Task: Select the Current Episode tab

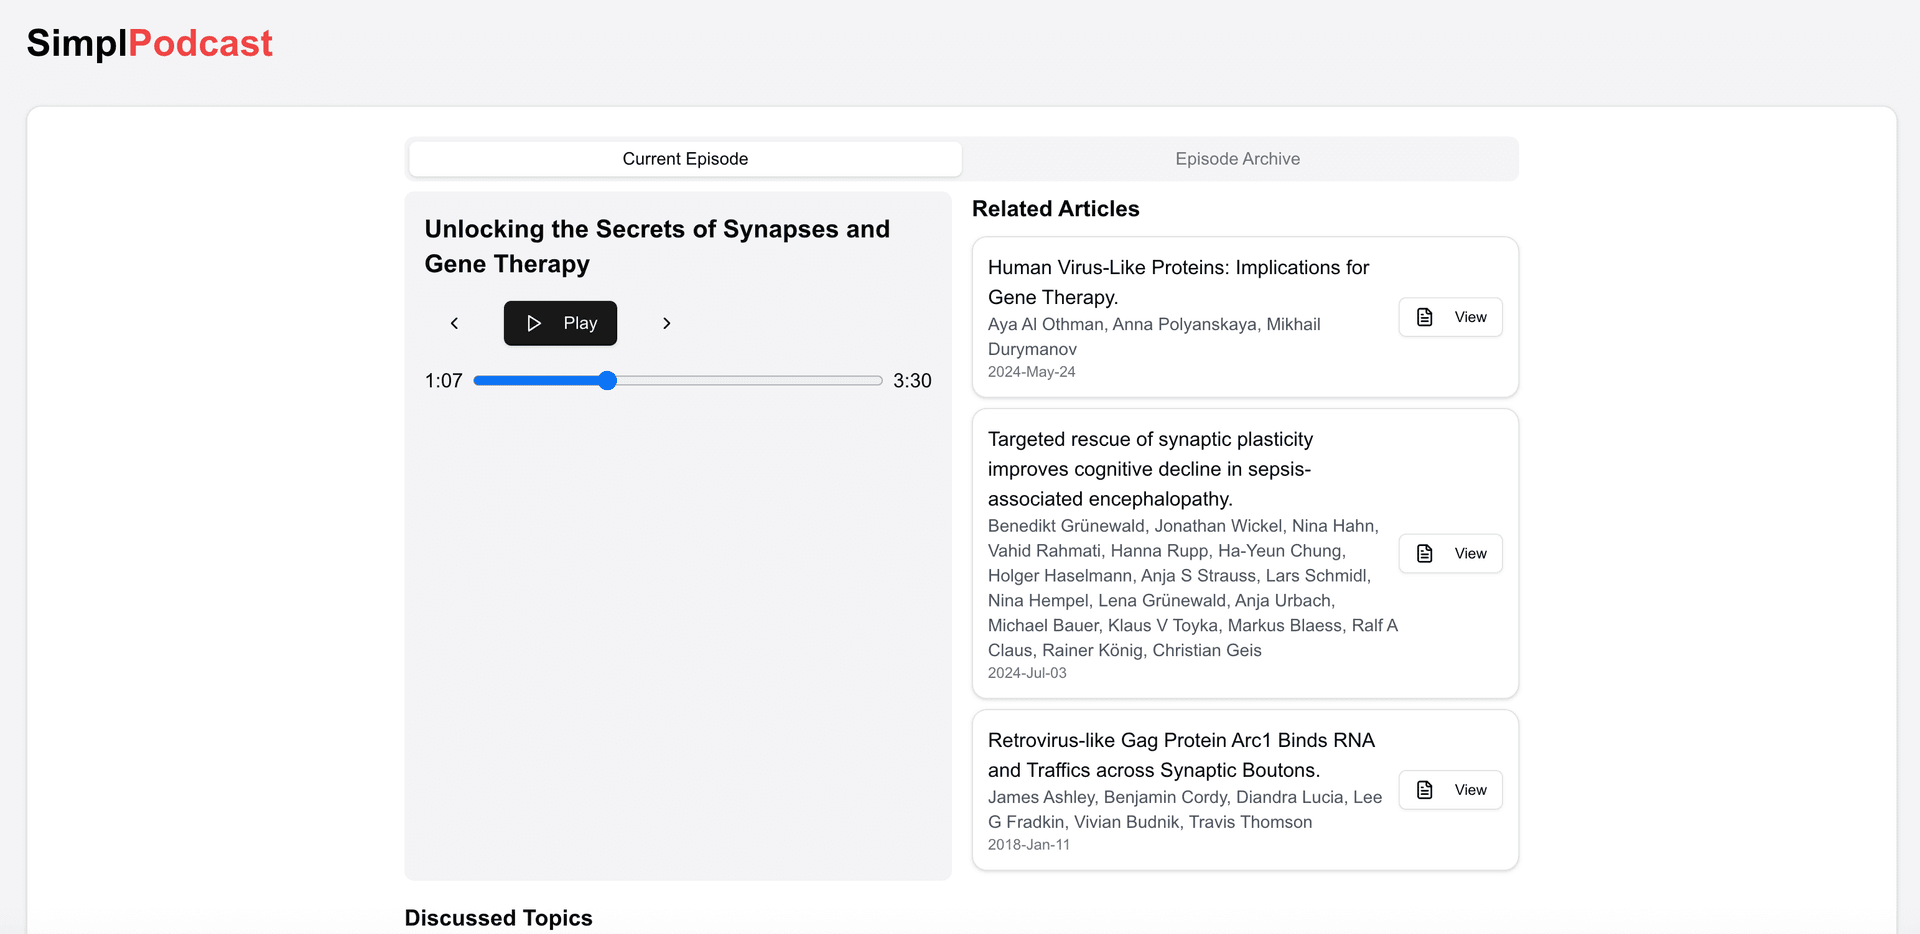Action: pos(684,158)
